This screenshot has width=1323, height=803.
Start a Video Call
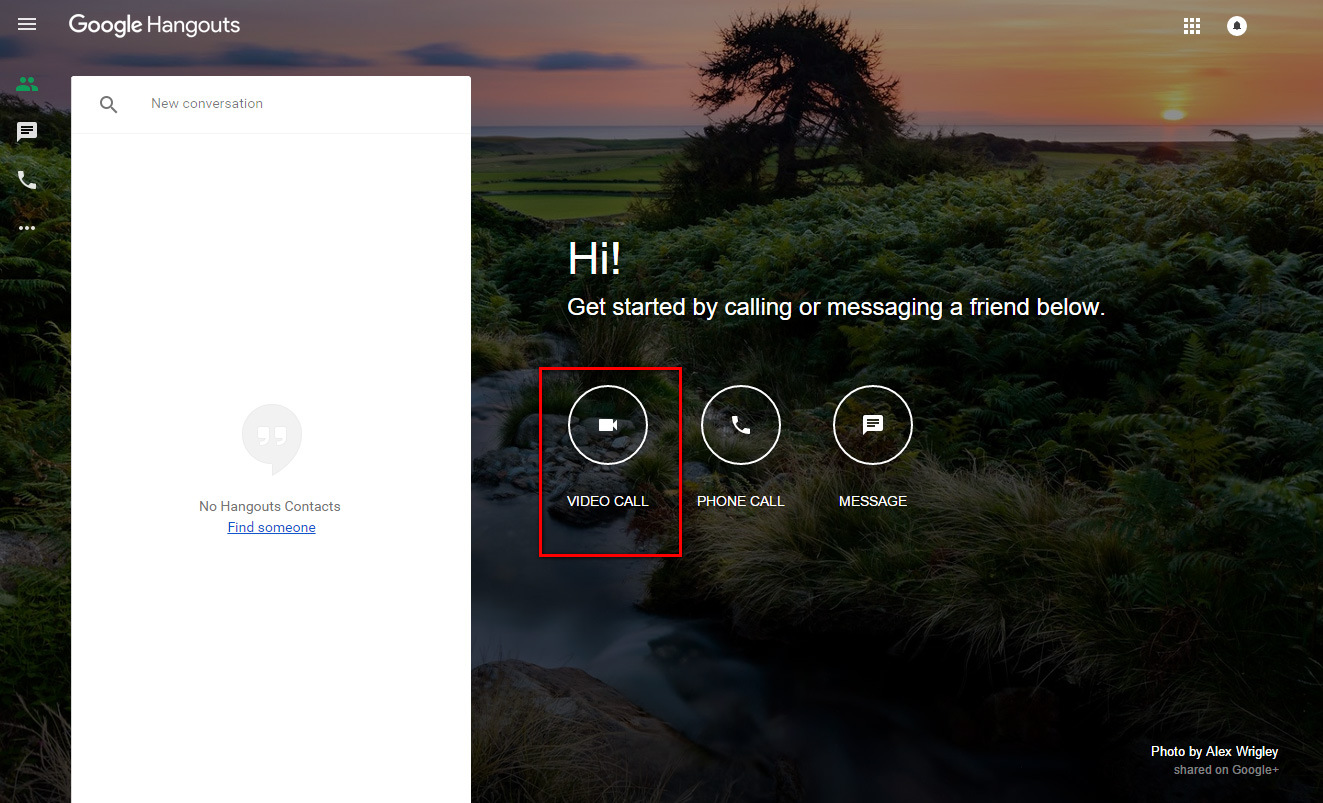point(608,424)
